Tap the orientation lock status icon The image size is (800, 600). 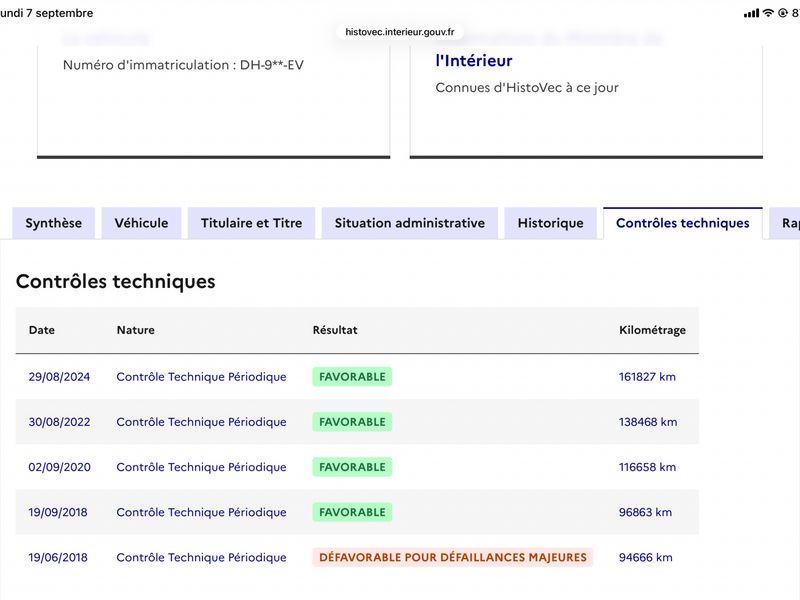click(783, 13)
